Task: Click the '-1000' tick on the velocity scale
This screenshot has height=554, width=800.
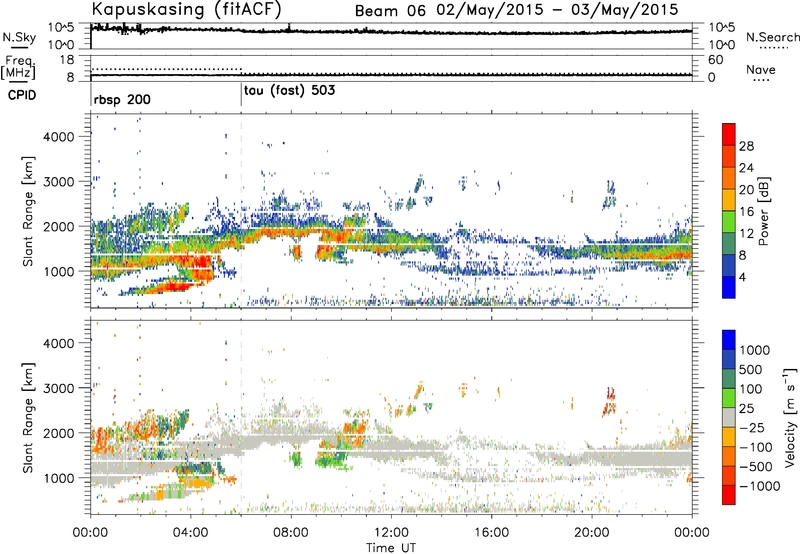Action: tap(759, 486)
